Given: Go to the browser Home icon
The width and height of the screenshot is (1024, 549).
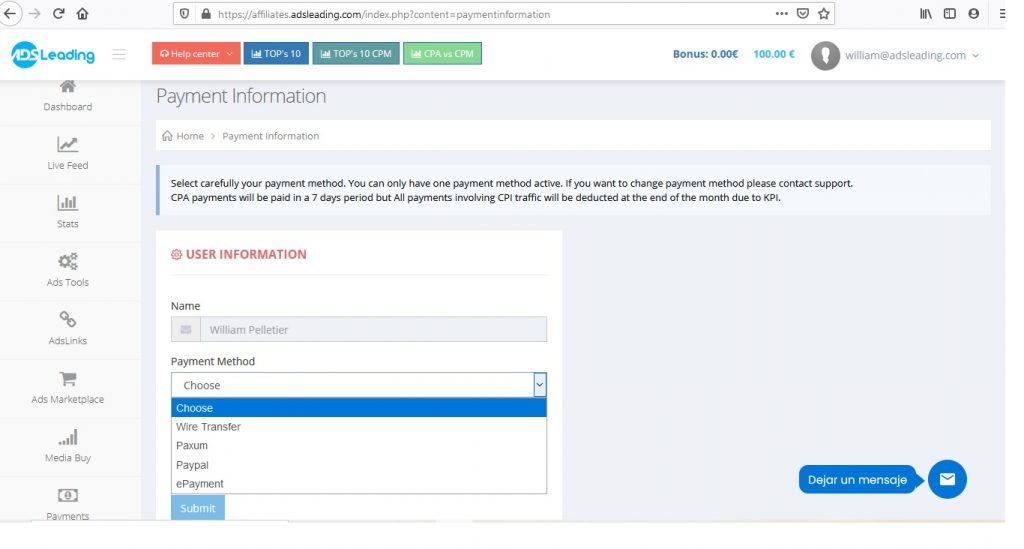Looking at the screenshot, I should click(82, 14).
